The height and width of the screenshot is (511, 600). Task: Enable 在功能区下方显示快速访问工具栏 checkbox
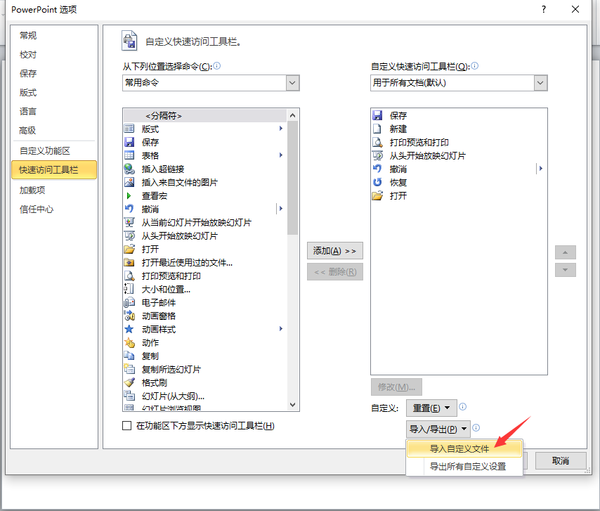point(127,426)
